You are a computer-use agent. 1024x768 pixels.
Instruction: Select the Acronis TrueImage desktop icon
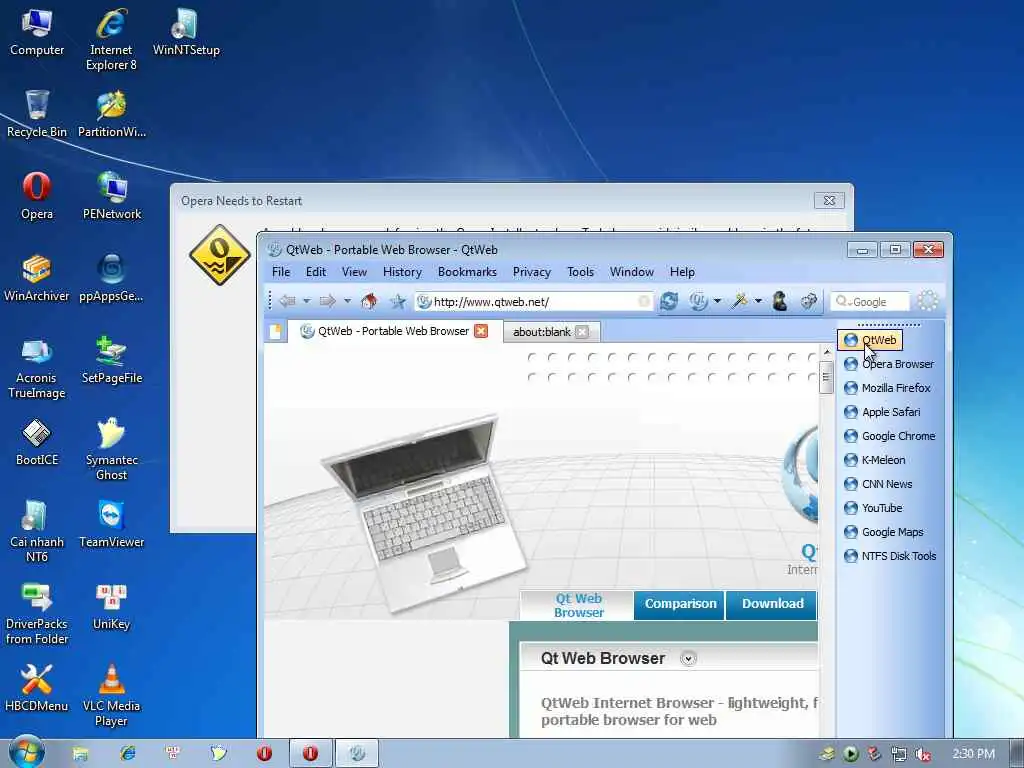[37, 368]
